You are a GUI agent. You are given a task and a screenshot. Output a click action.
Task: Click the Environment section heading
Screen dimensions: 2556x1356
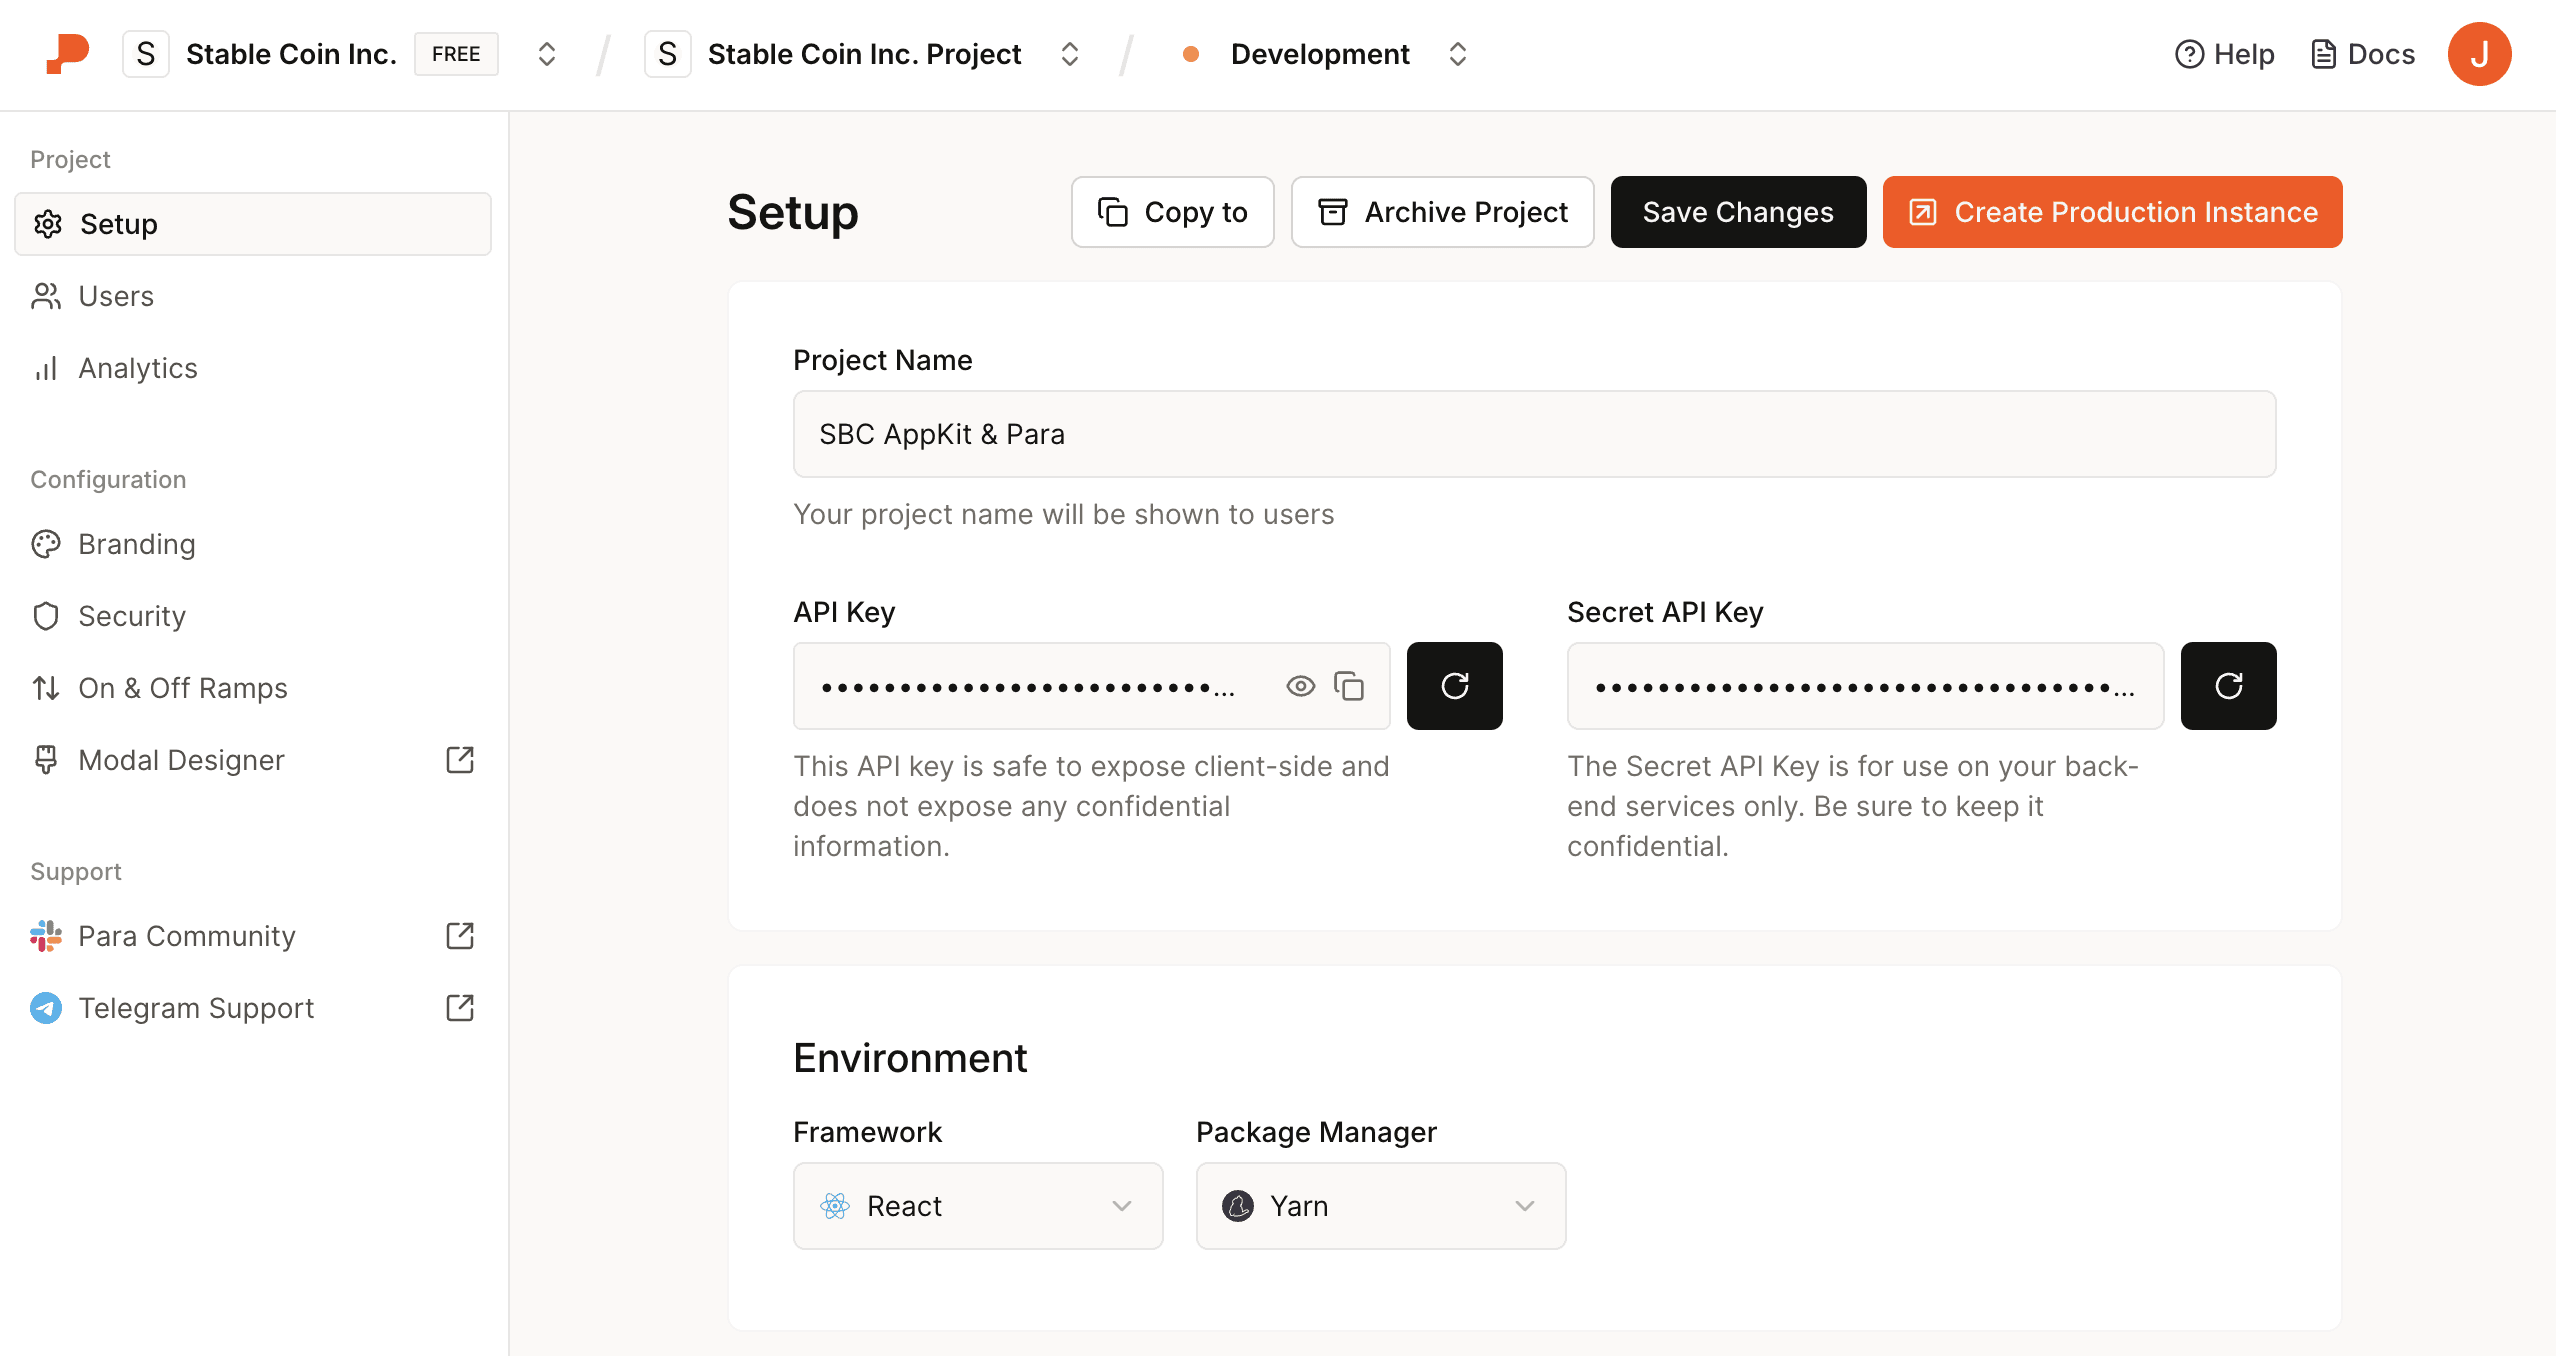tap(910, 1058)
